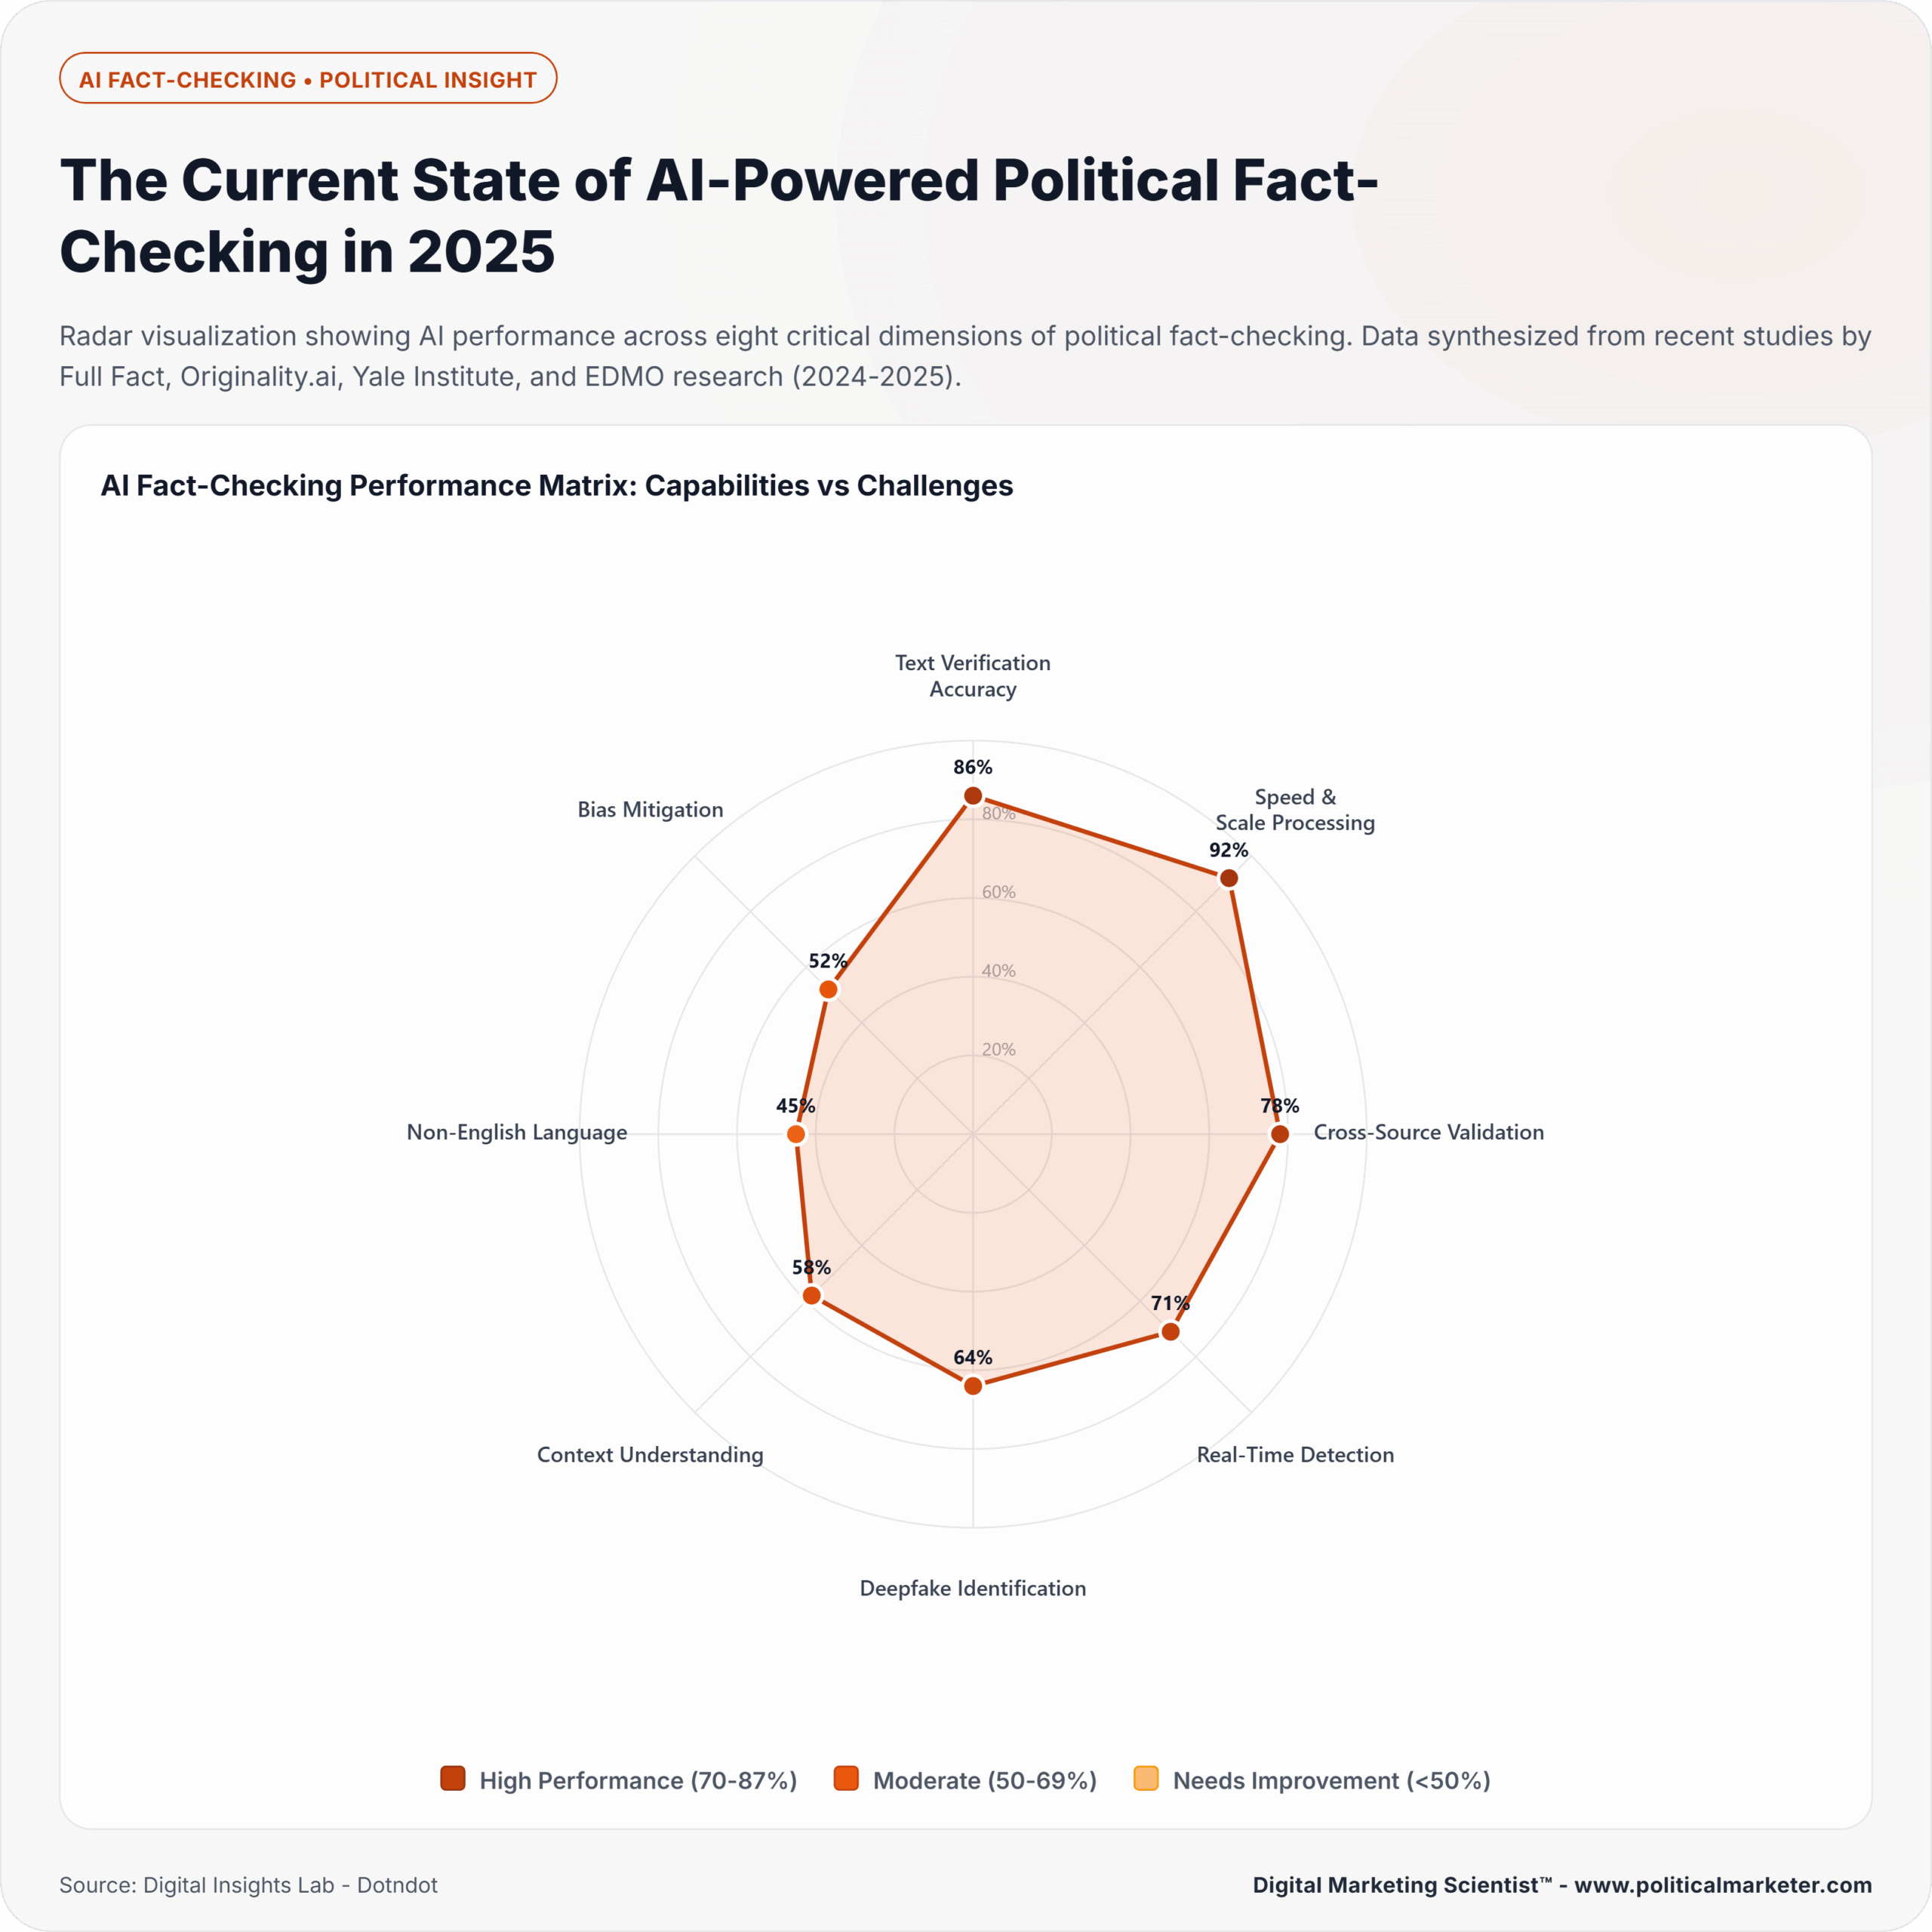
Task: Click the Needs Improvement legend swatch
Action: pos(1146,1778)
